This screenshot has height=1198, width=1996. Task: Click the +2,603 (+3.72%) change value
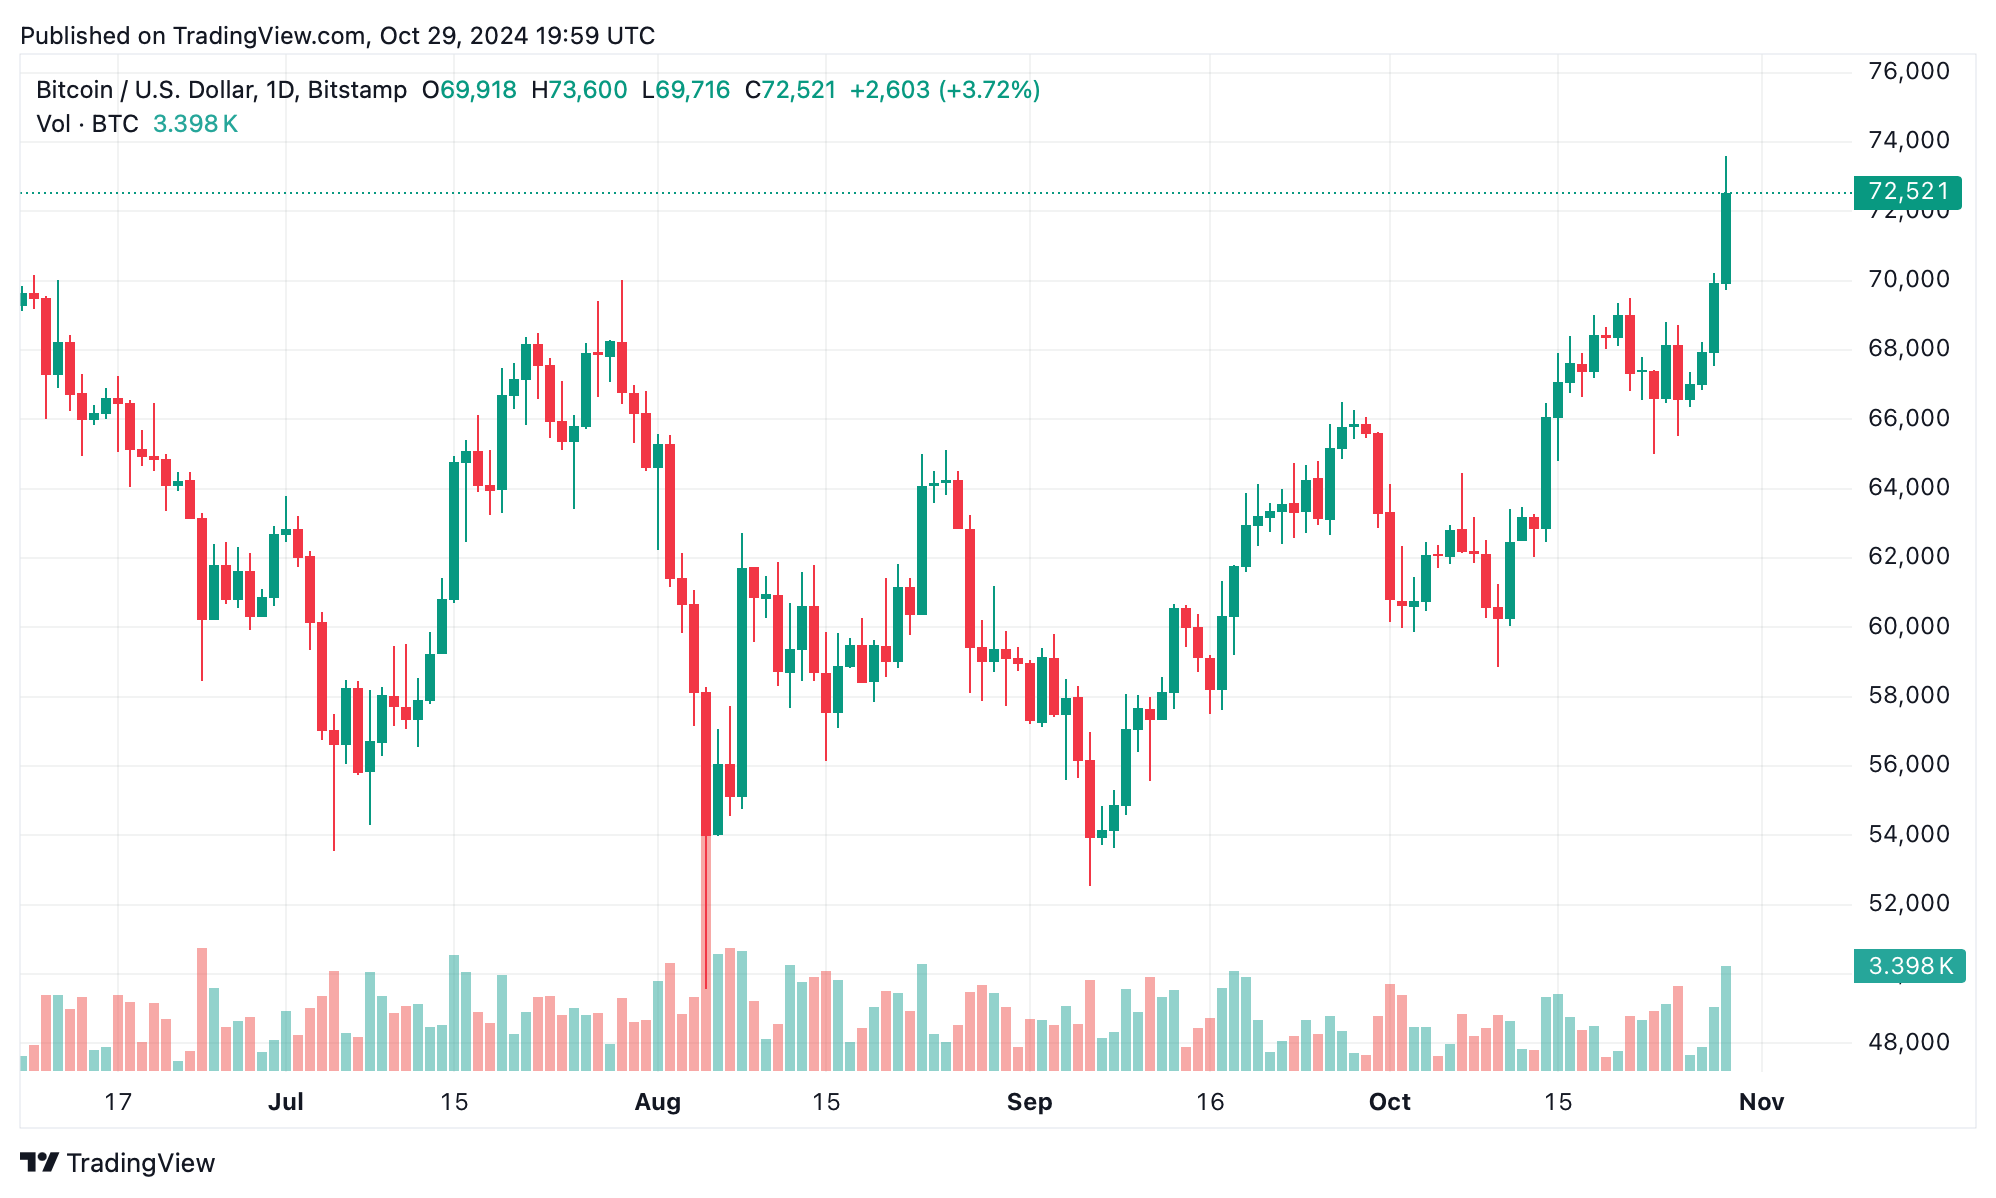click(945, 90)
